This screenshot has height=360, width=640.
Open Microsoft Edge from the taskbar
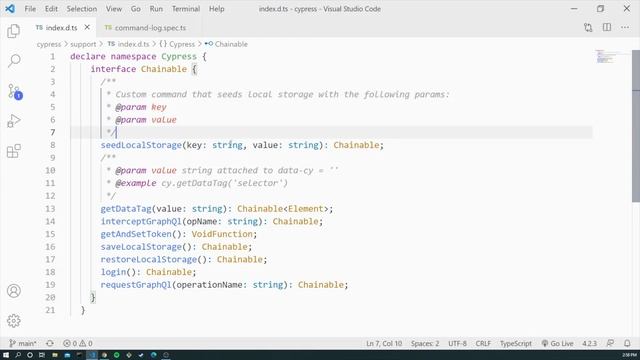[x=154, y=355]
